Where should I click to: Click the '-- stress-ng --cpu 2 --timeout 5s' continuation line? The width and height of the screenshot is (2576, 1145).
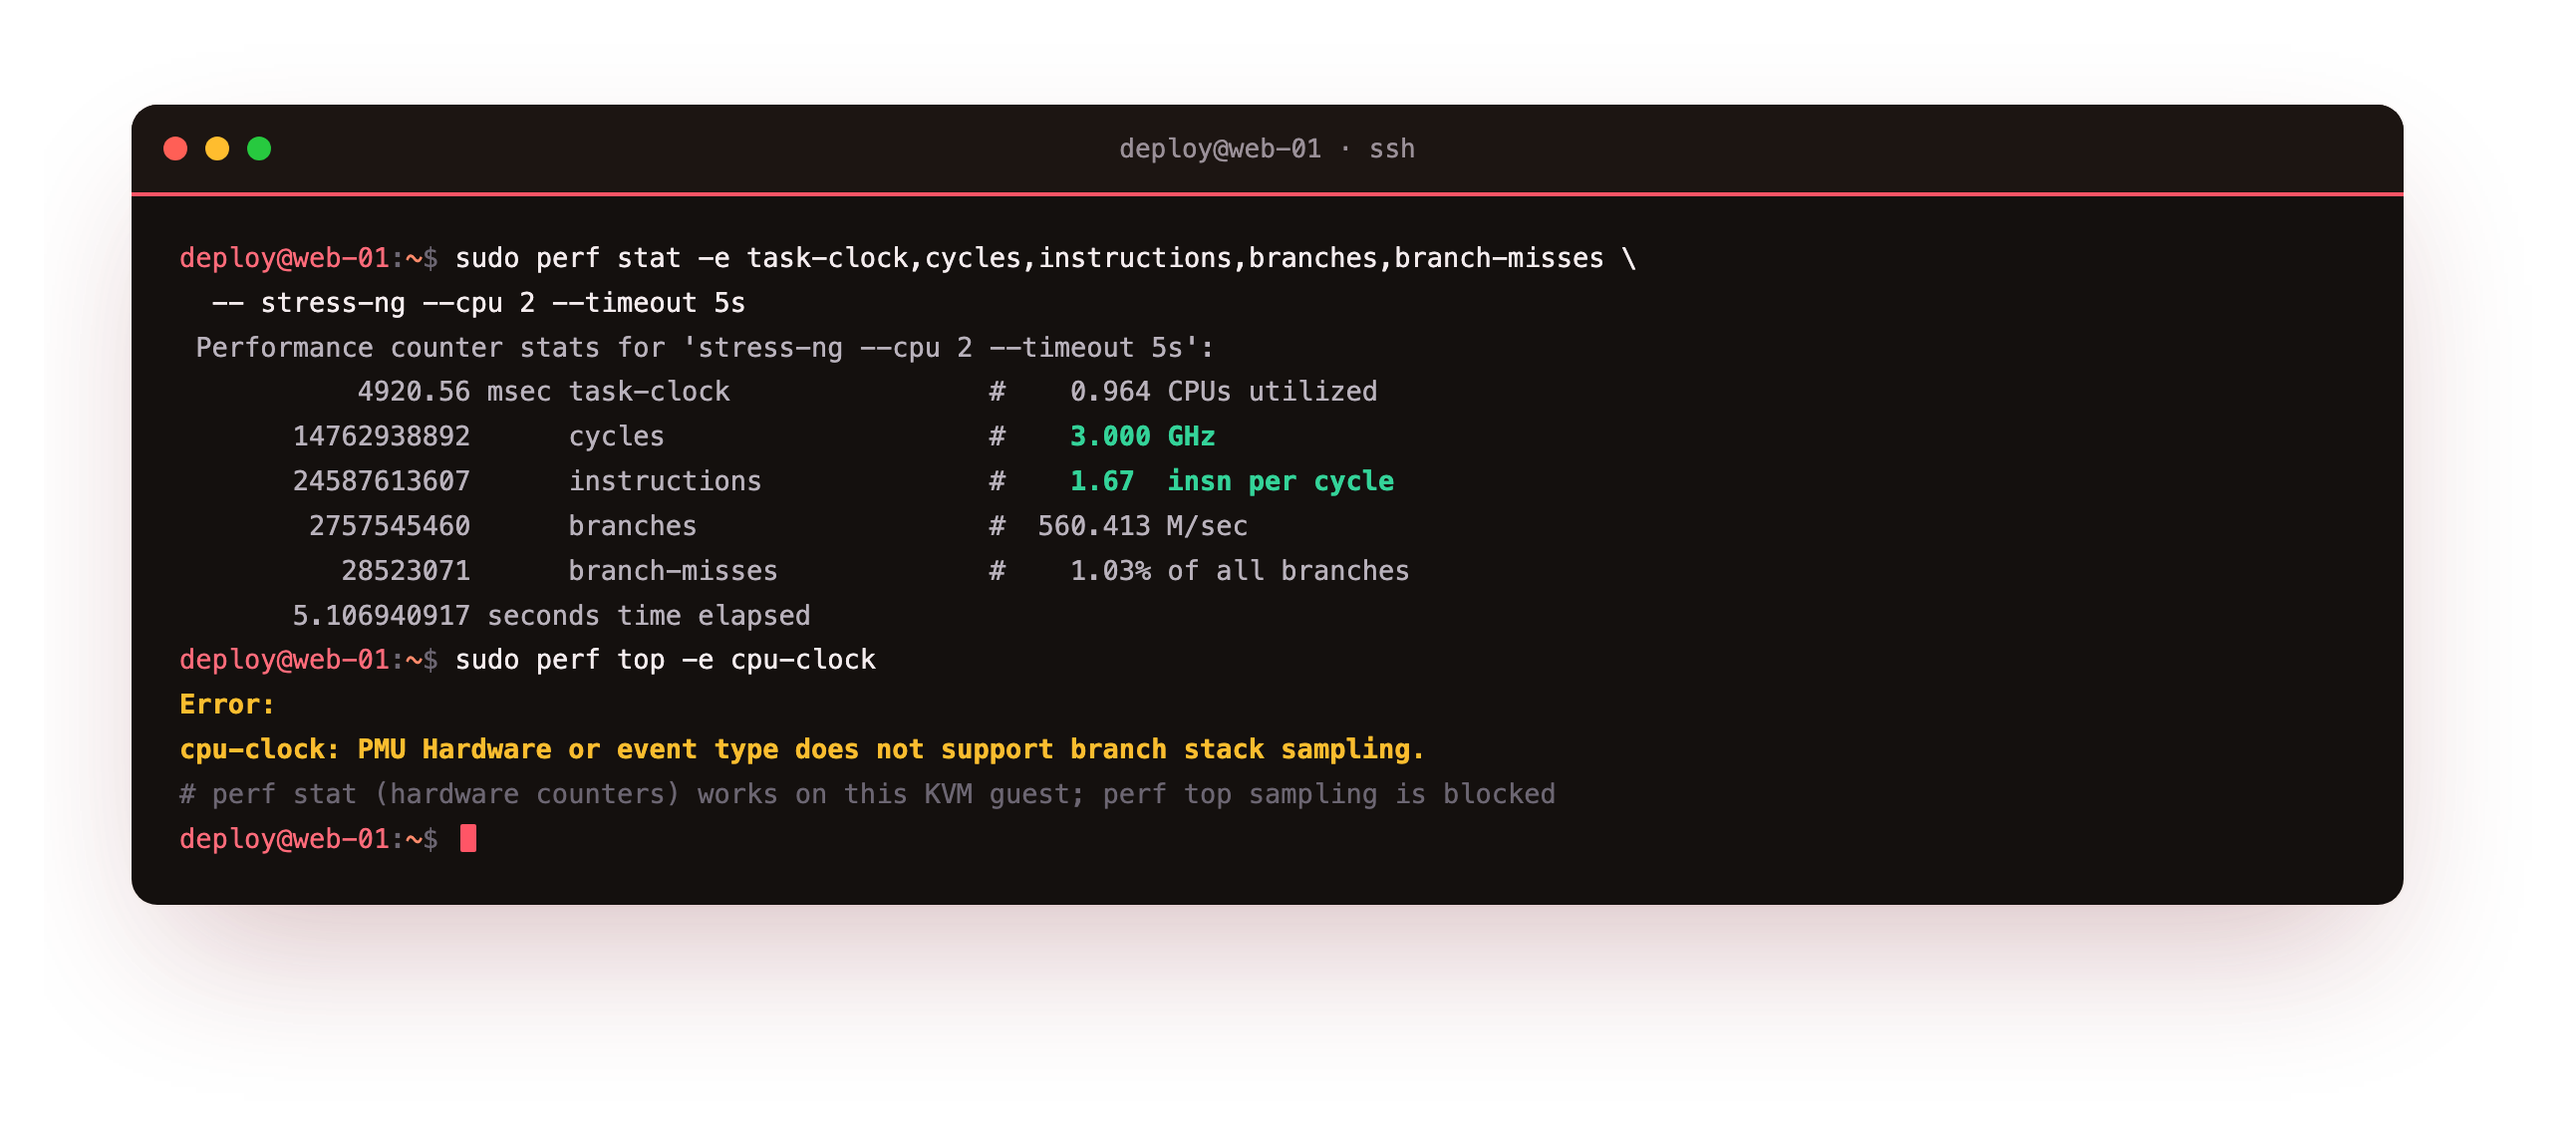[478, 303]
